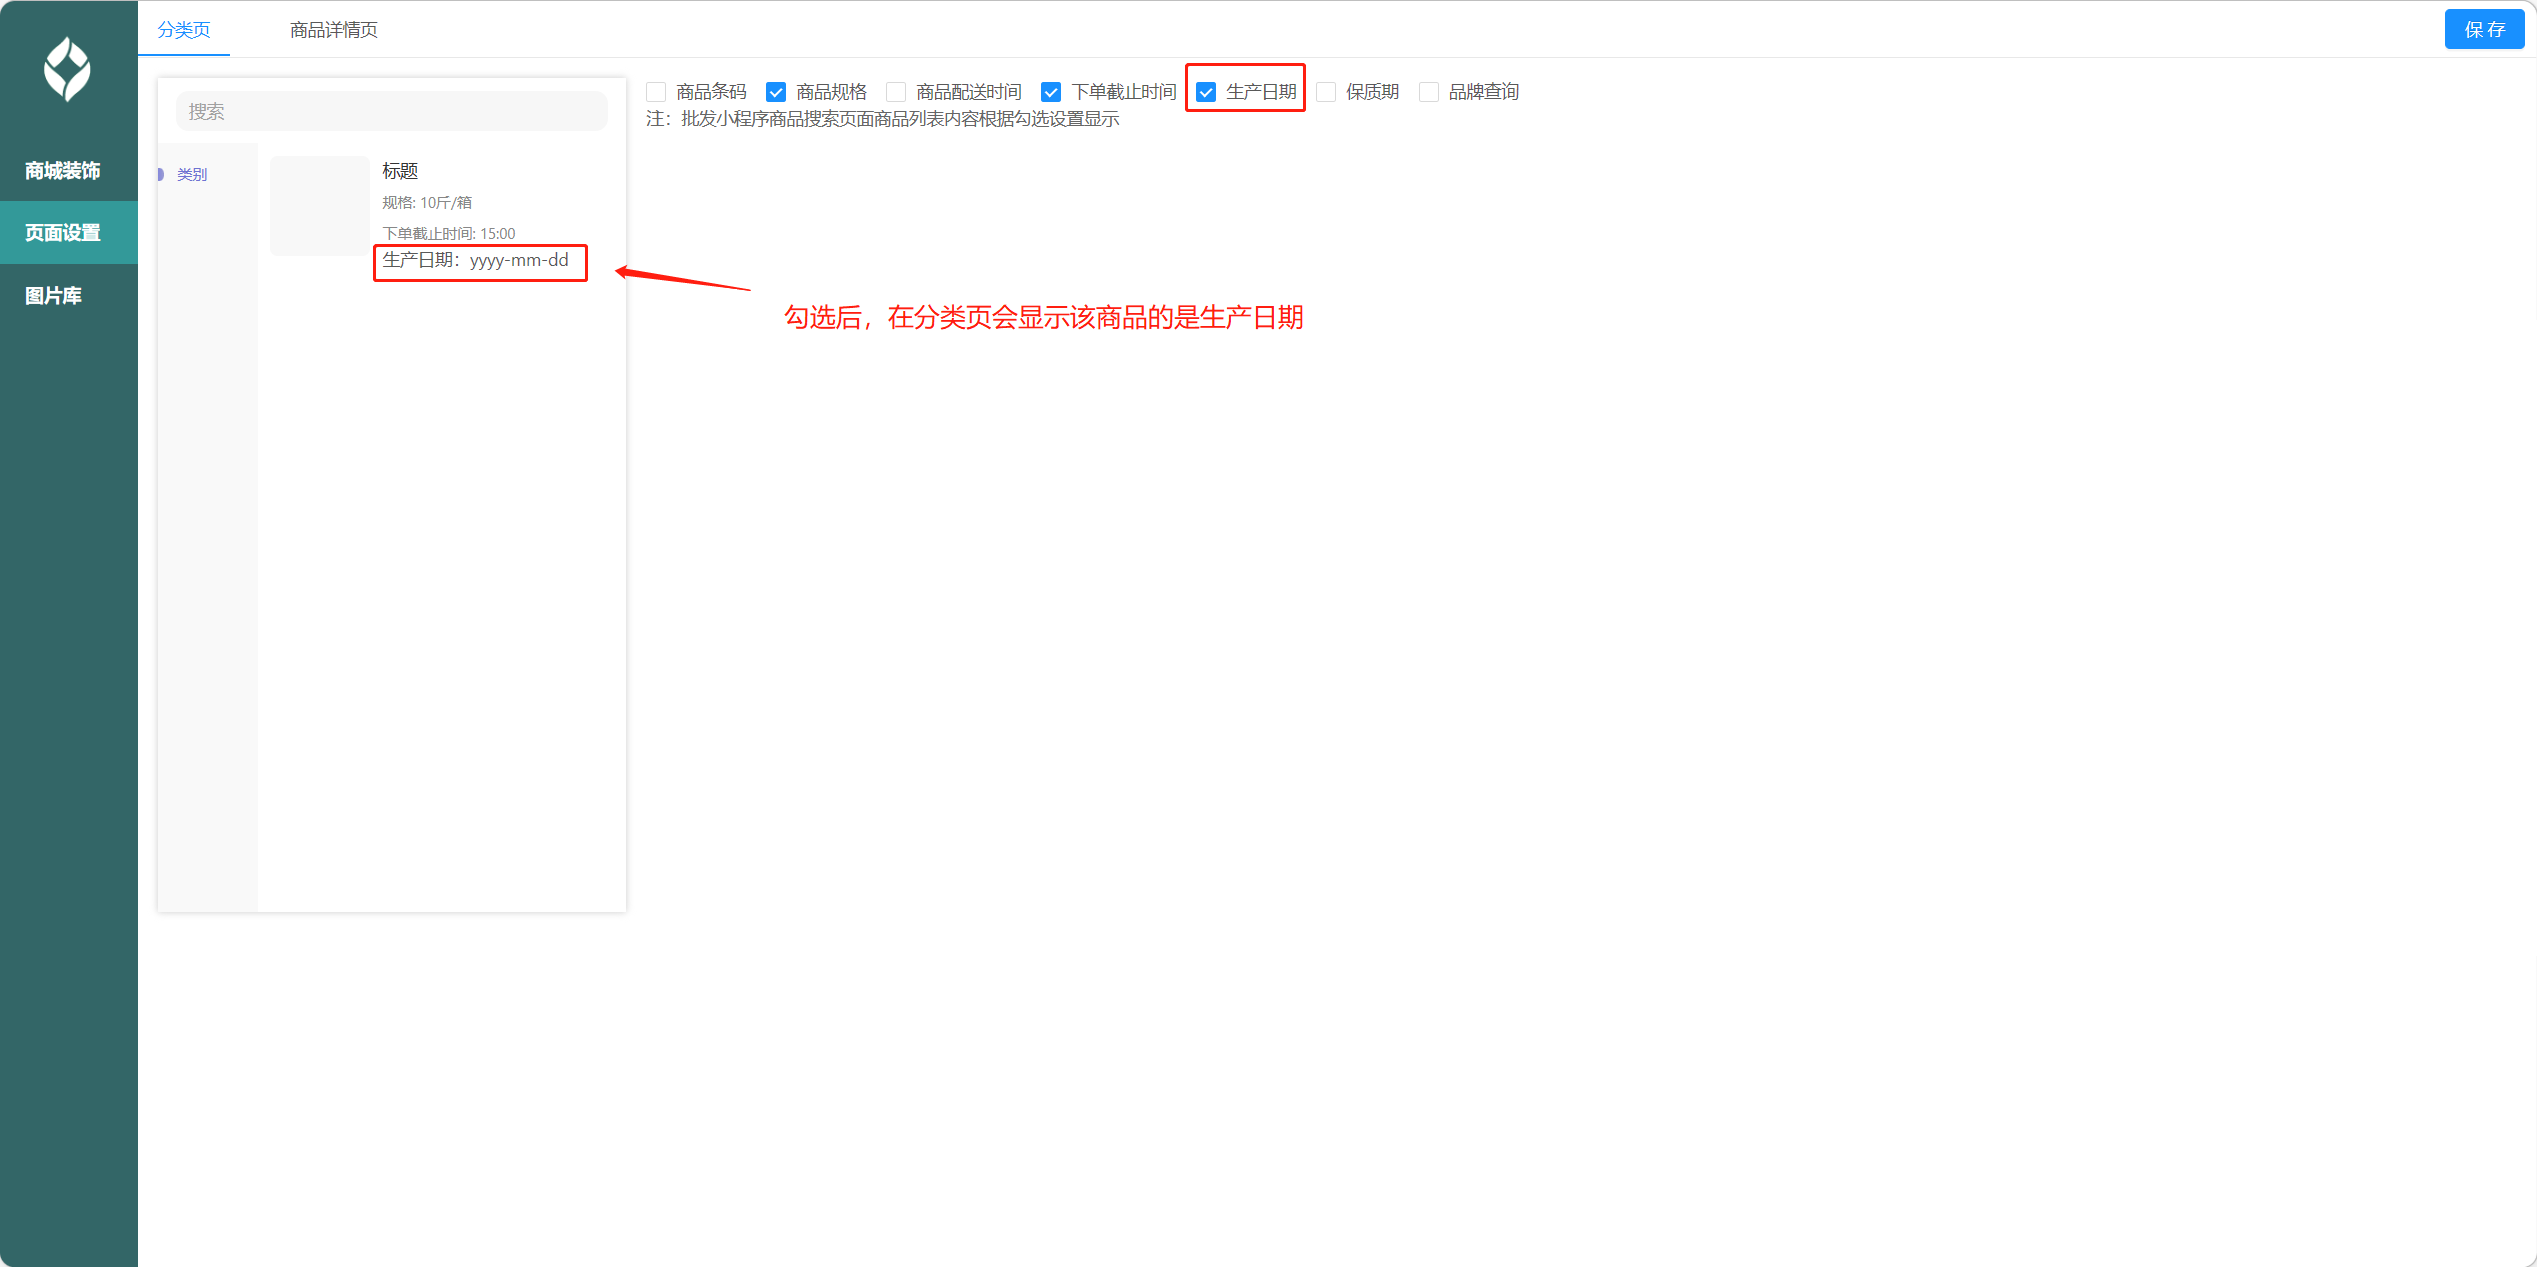Click the 标题 product title

(x=400, y=171)
